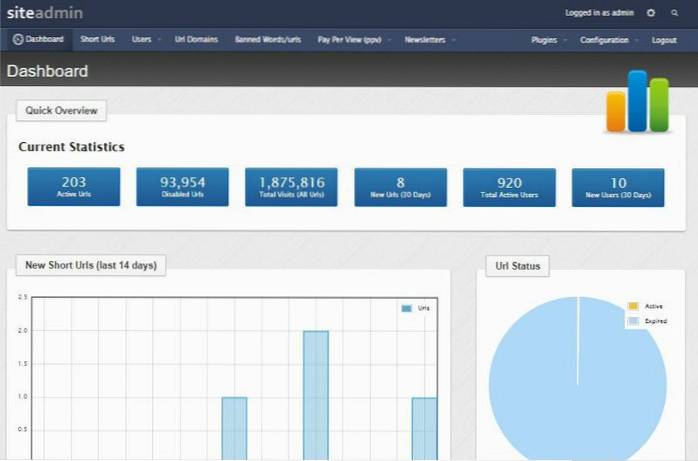The image size is (698, 461).
Task: Toggle the Active legend entry in pie chart
Action: [x=632, y=305]
